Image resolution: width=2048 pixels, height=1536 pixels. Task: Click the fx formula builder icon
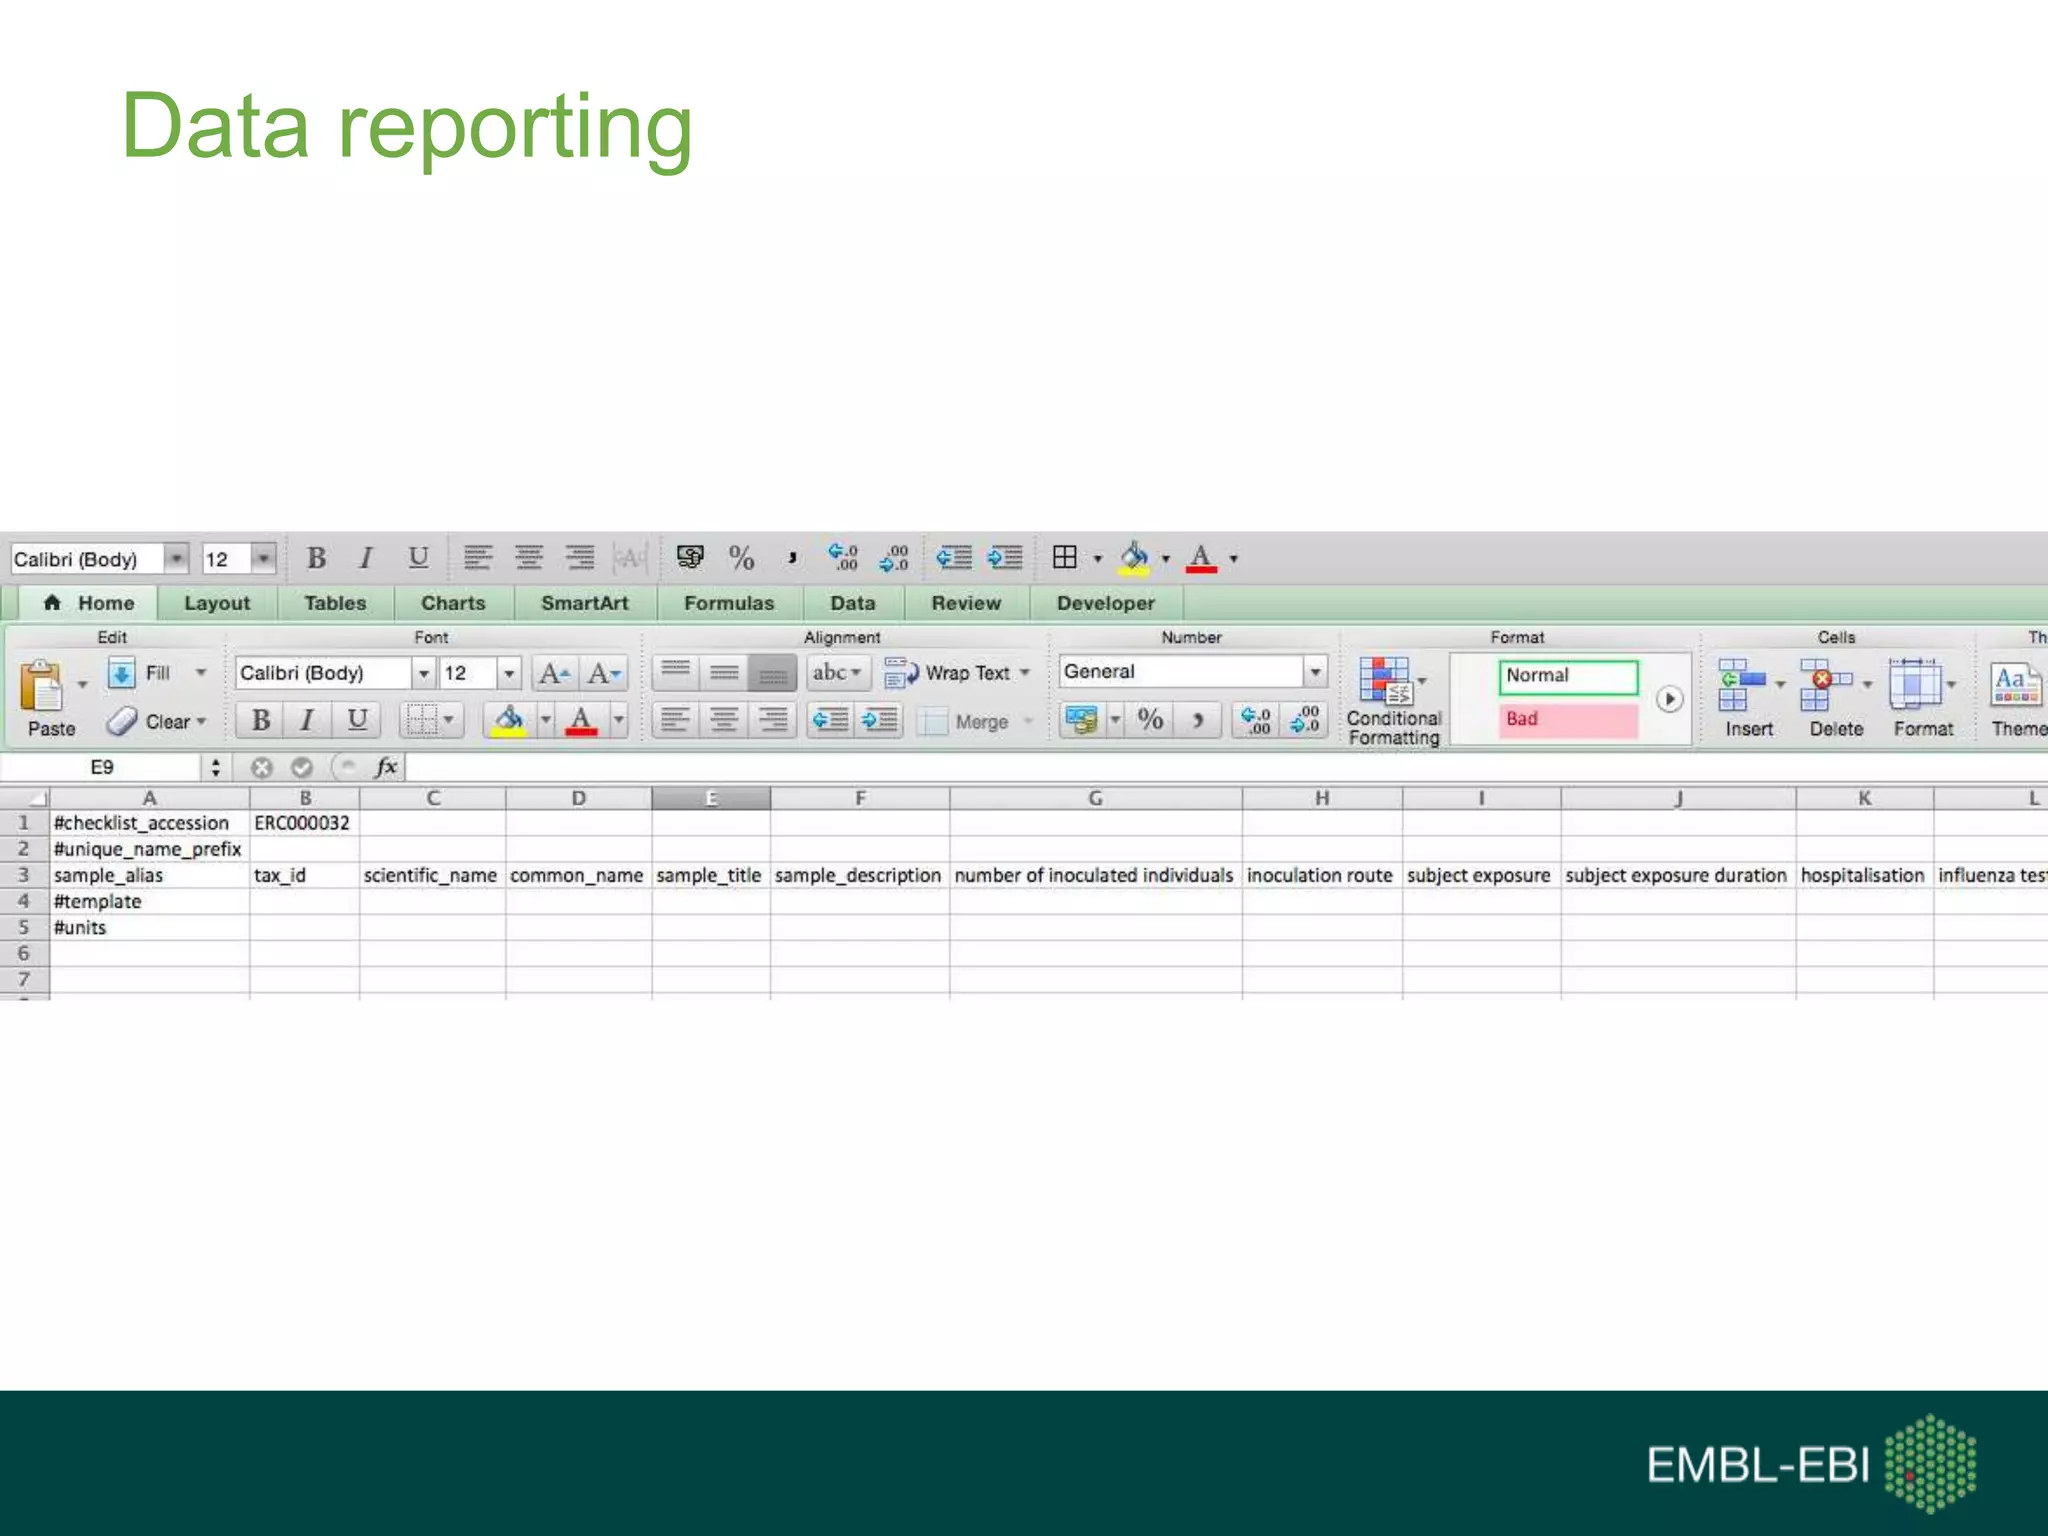pyautogui.click(x=385, y=767)
